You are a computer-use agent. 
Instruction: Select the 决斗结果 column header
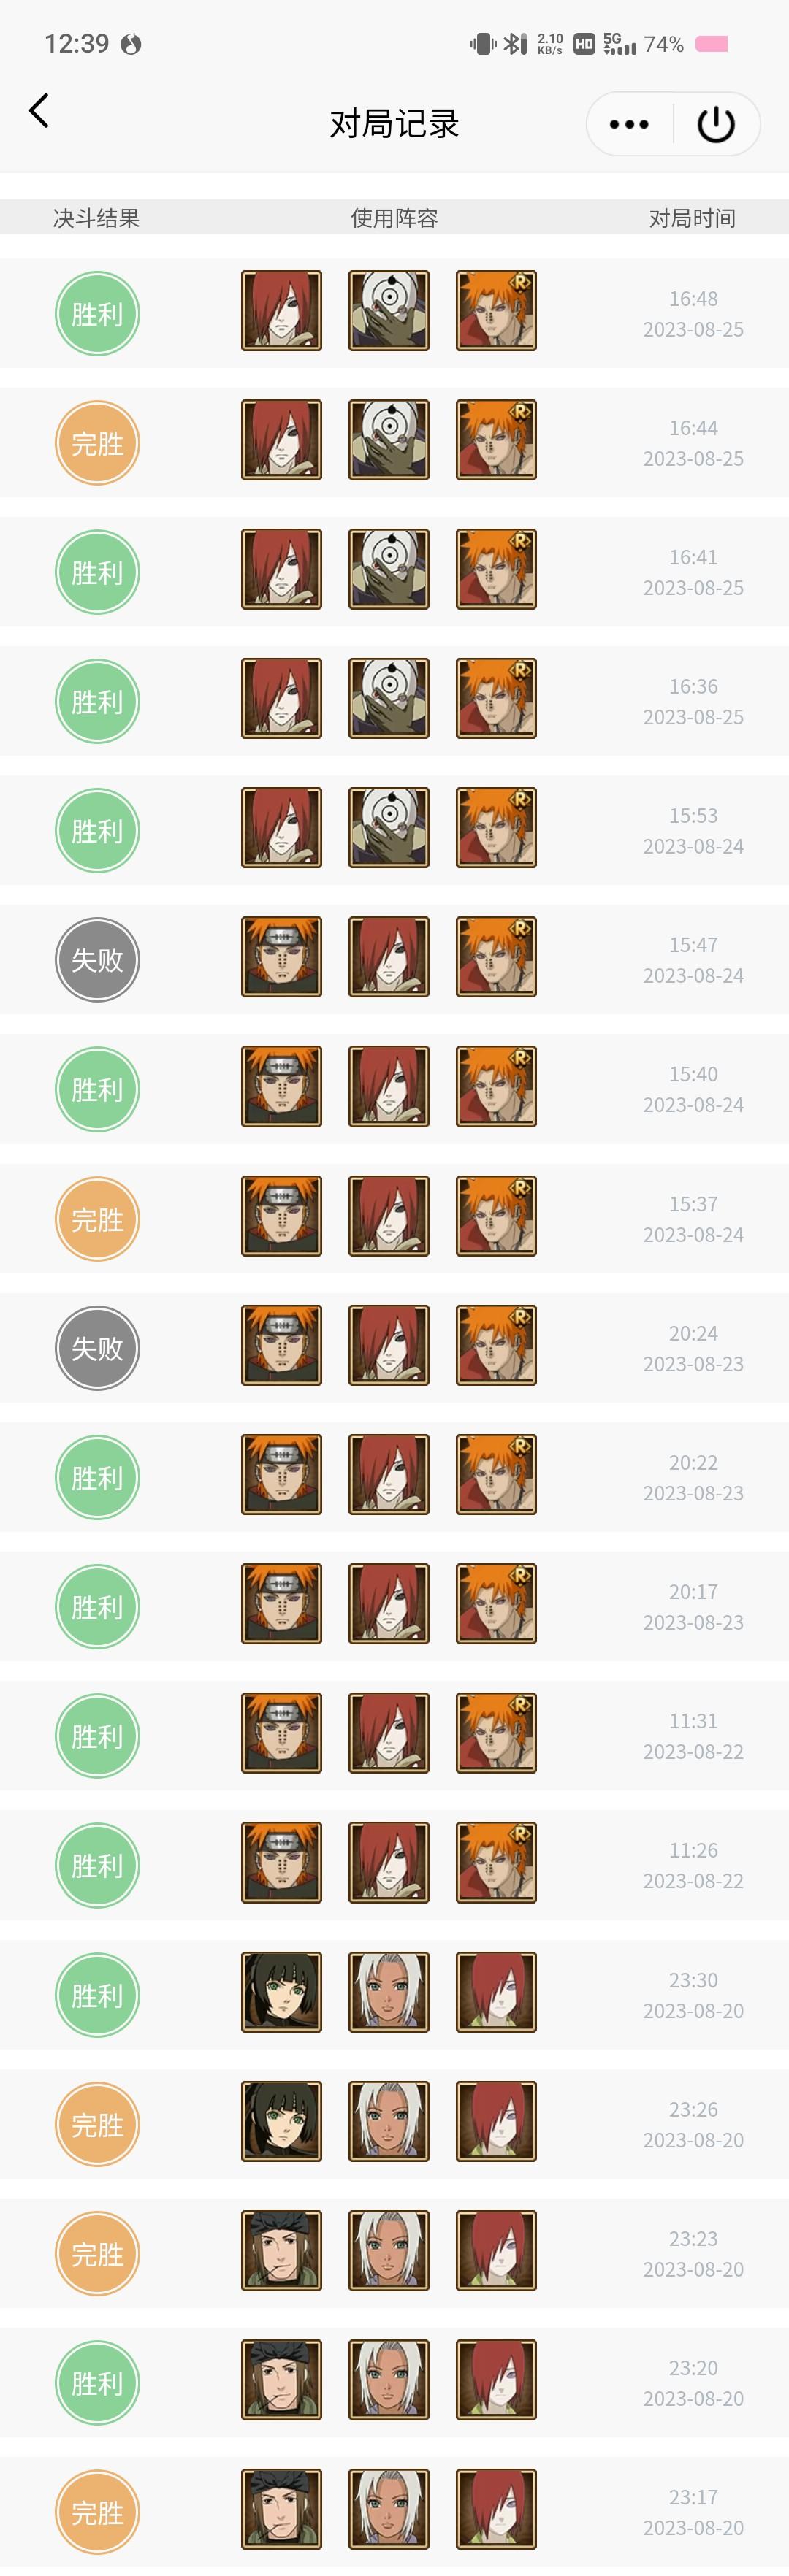point(96,218)
